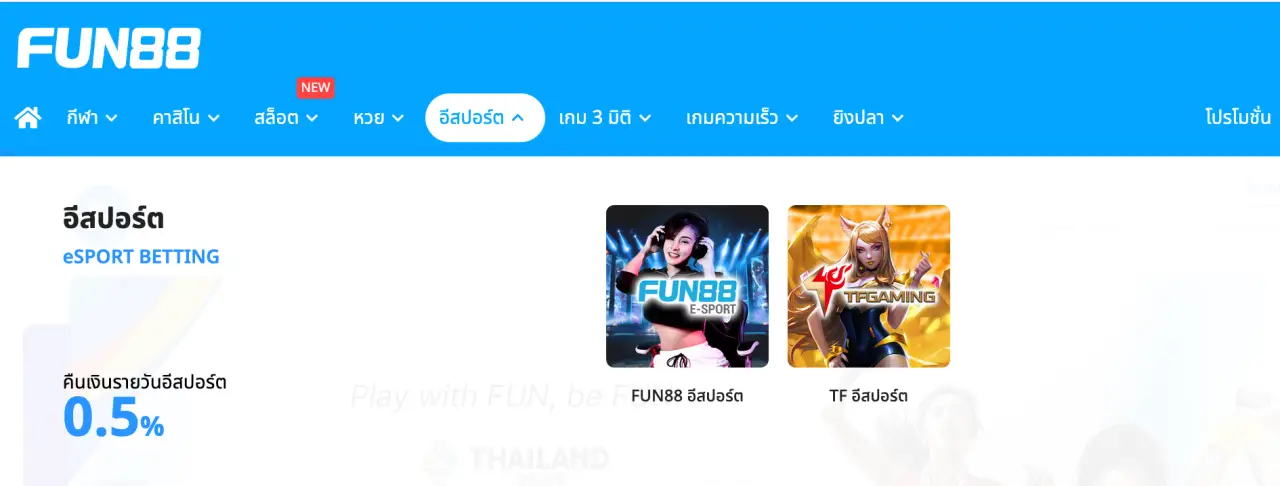Expand the ยิงปลา dropdown
This screenshot has width=1280, height=486.
[x=868, y=118]
